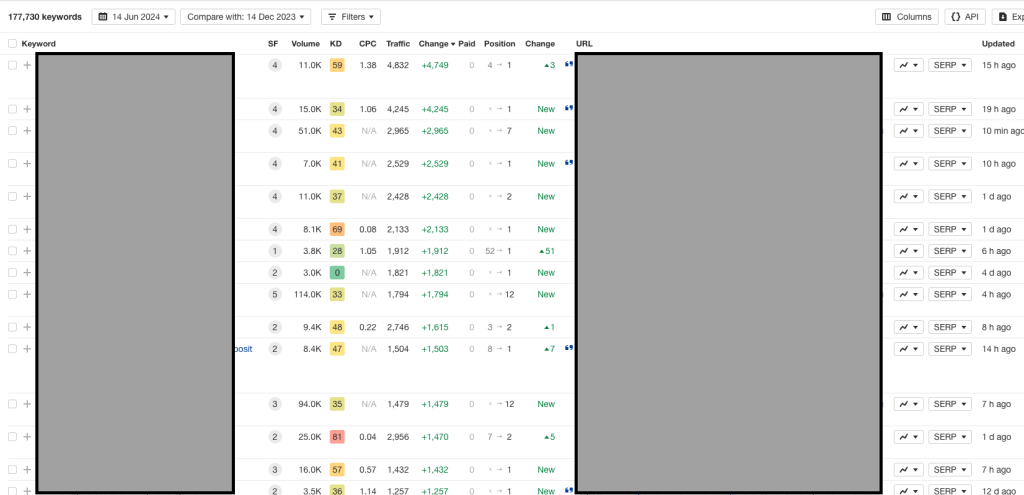Click the plus icon in the 9.4K volume row
Viewport: 1024px width, 495px height.
click(27, 327)
